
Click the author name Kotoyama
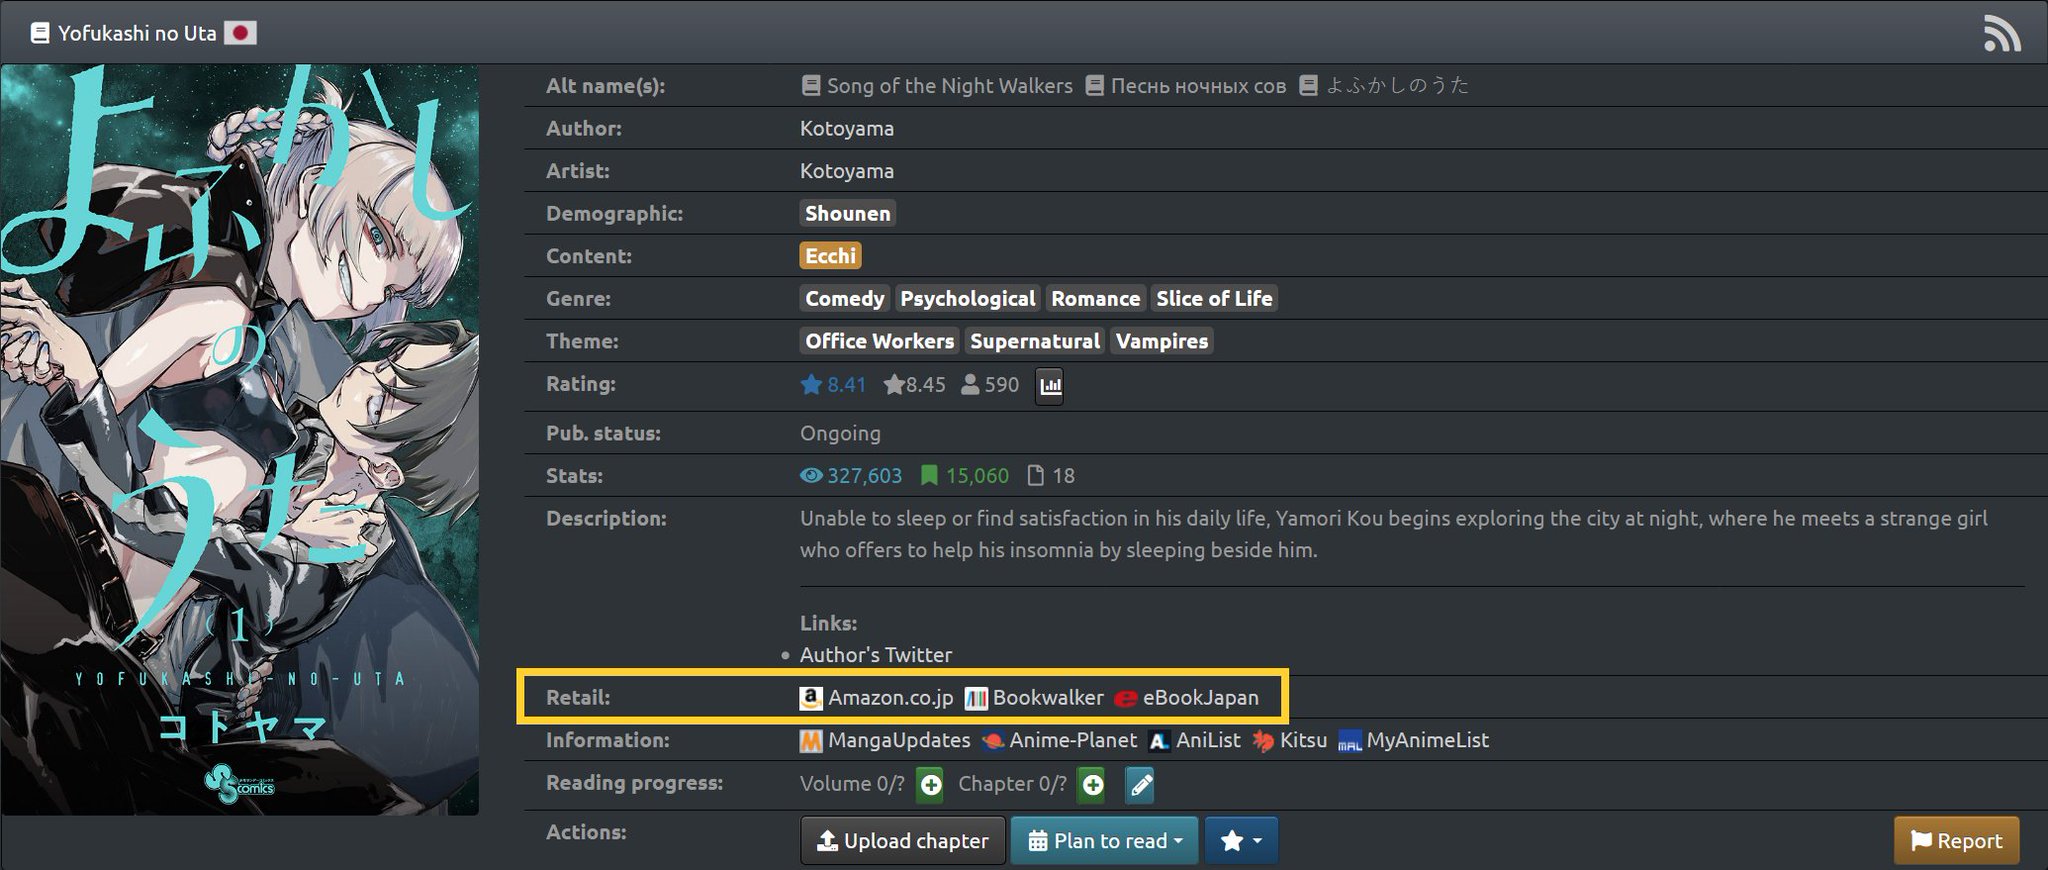click(x=847, y=128)
